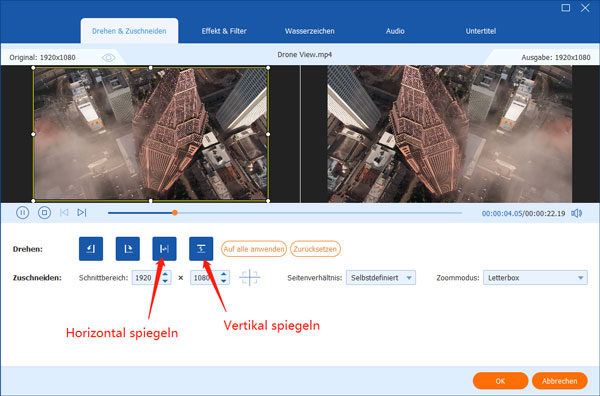This screenshot has height=396, width=600.
Task: Rotate video left 90 degrees
Action: tap(91, 249)
